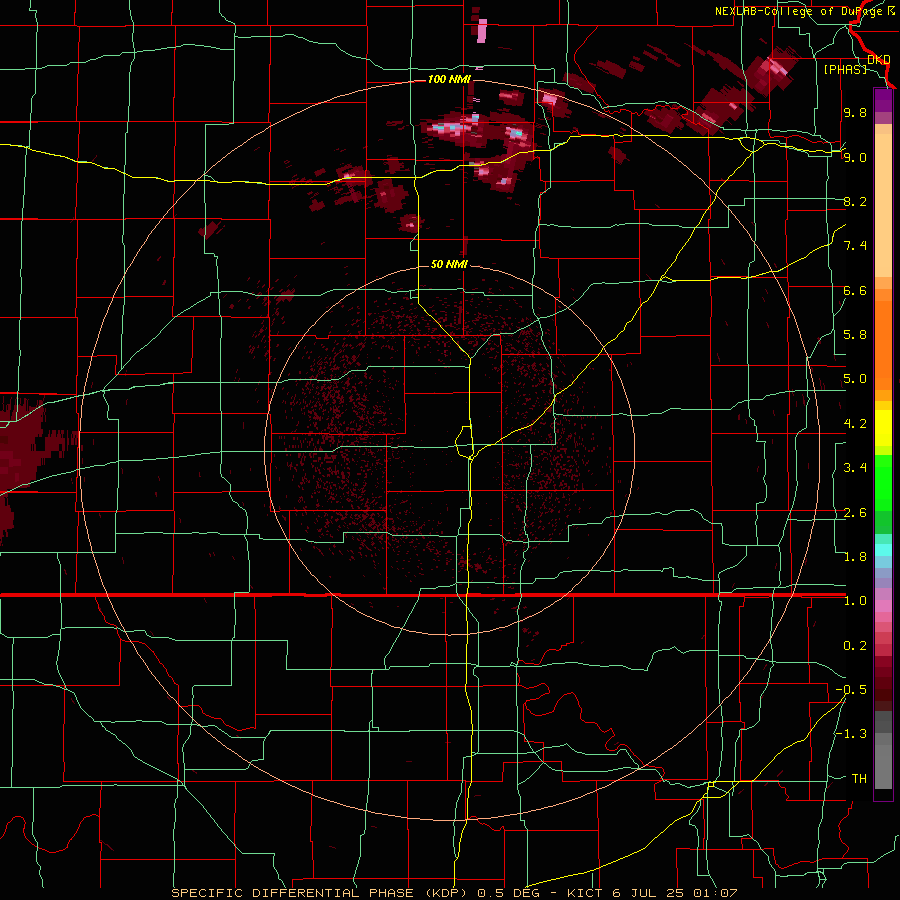Click the pink radar echo at the top center edge
The image size is (900, 900).
[x=482, y=30]
